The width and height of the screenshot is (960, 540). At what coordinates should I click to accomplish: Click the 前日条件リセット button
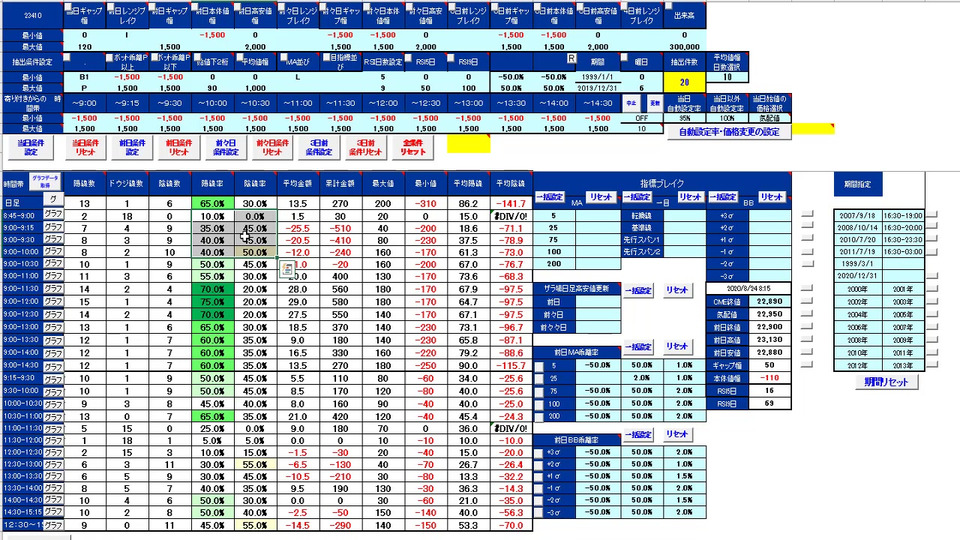pos(178,147)
